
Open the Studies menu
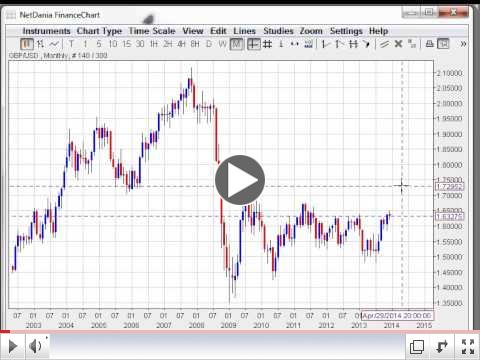[x=278, y=31]
